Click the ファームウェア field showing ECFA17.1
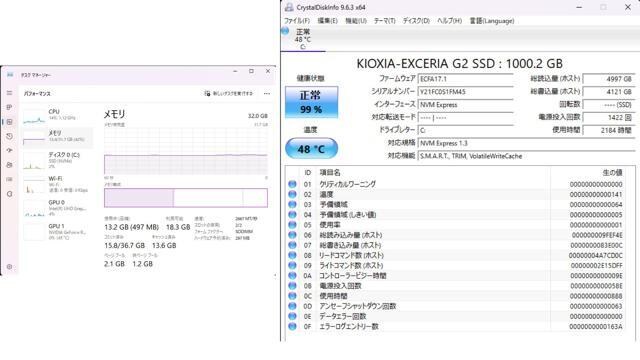The width and height of the screenshot is (640, 360). [x=466, y=79]
